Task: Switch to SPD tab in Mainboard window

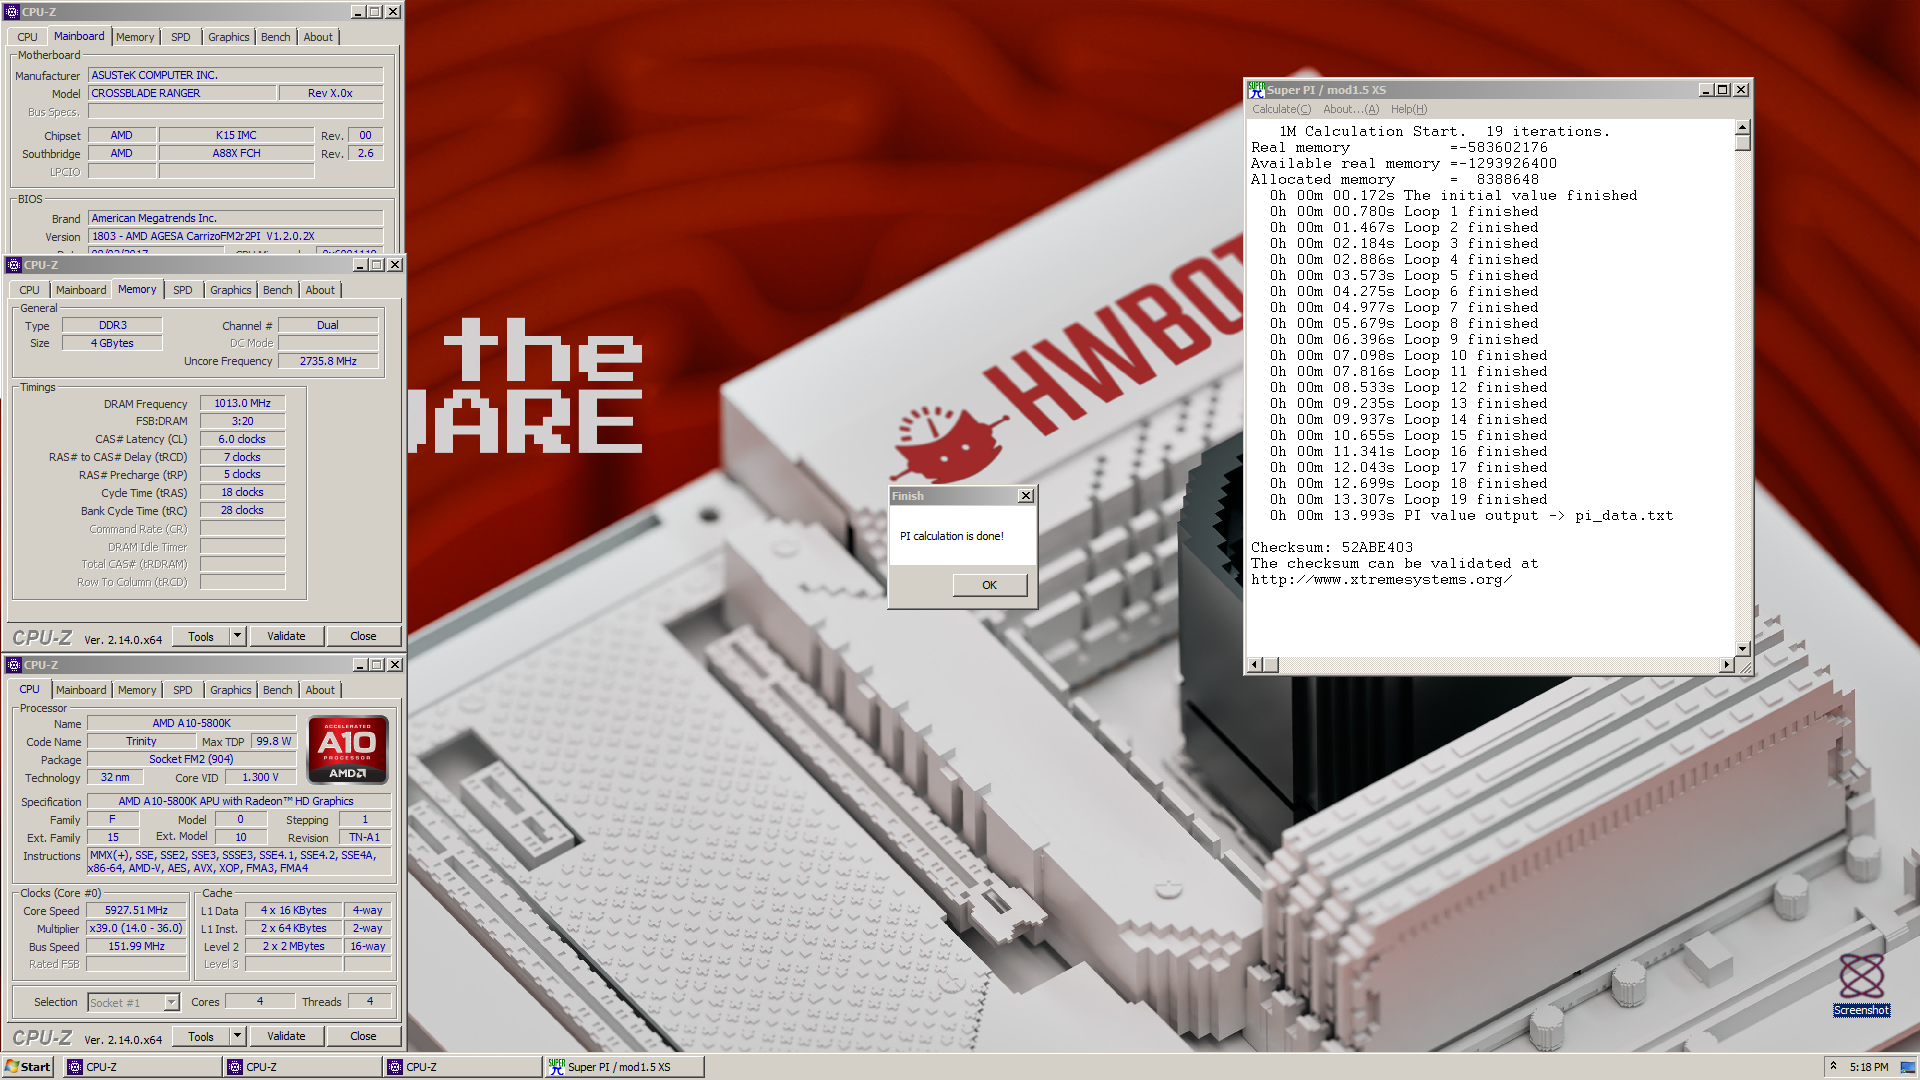Action: [x=181, y=37]
